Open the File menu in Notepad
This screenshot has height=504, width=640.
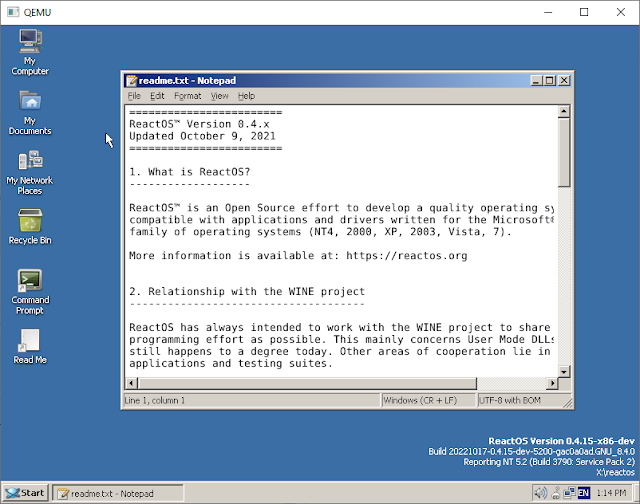(134, 96)
